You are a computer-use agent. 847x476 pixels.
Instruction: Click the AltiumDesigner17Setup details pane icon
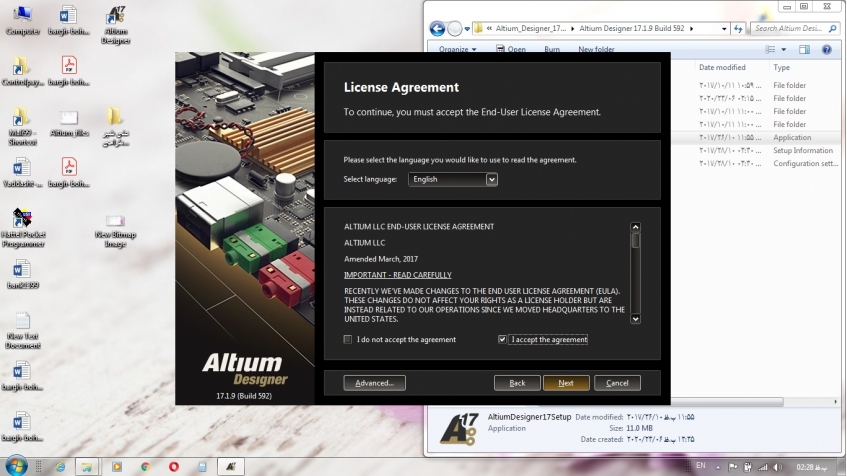pyautogui.click(x=459, y=429)
